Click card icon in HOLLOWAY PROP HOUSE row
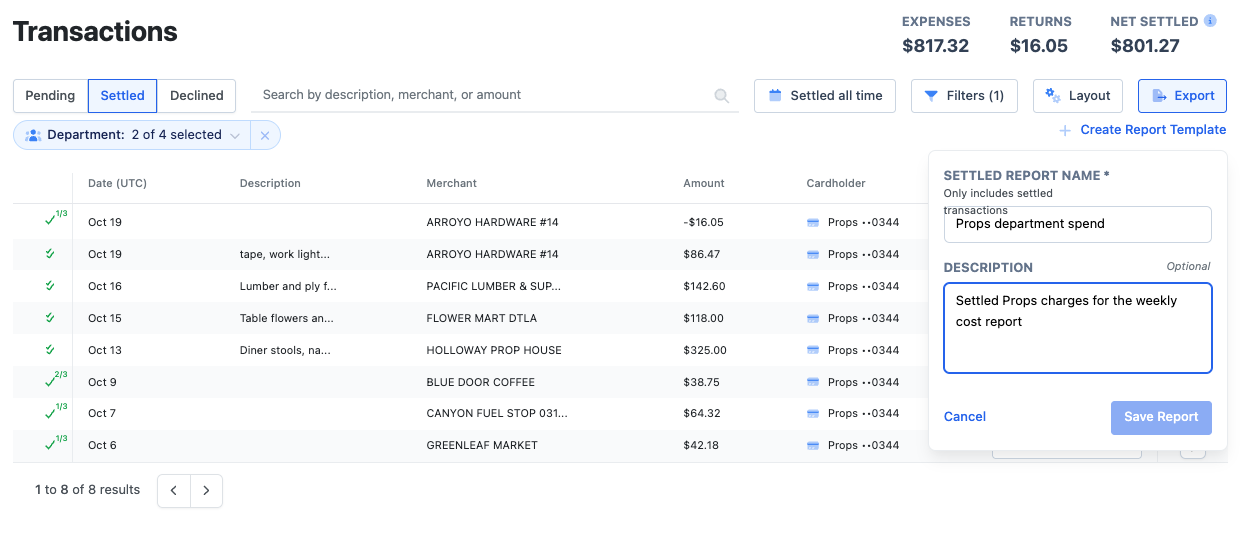This screenshot has height=560, width=1240. 813,350
